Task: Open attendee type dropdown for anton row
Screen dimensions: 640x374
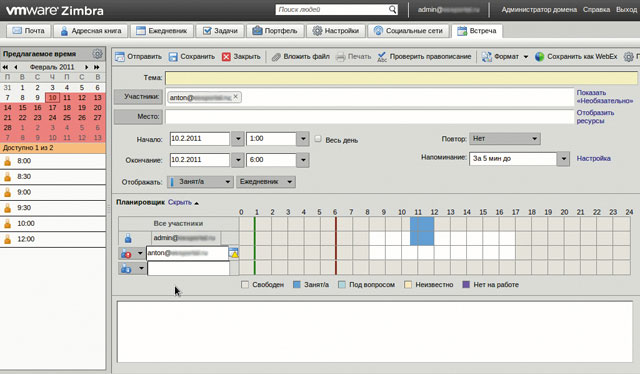Action: [x=140, y=254]
